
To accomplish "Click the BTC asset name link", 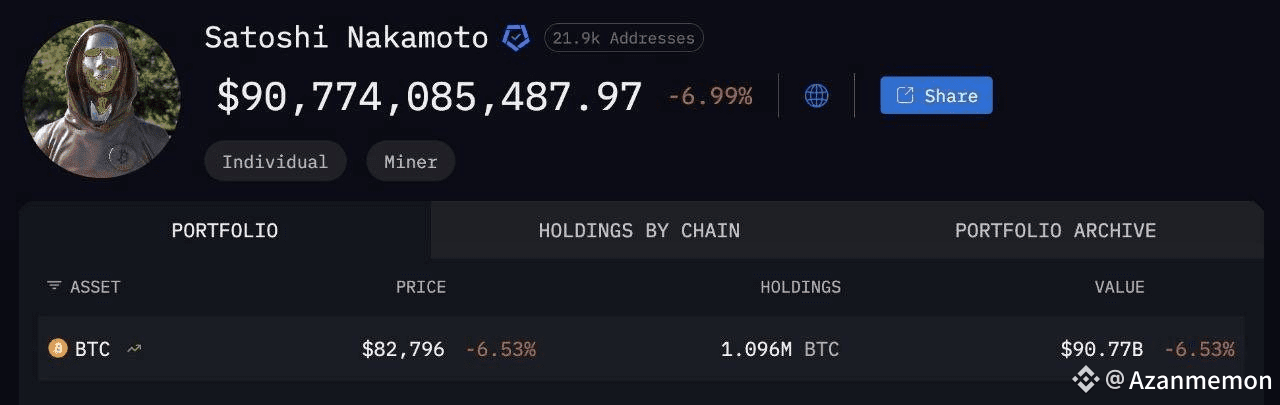I will tap(93, 349).
